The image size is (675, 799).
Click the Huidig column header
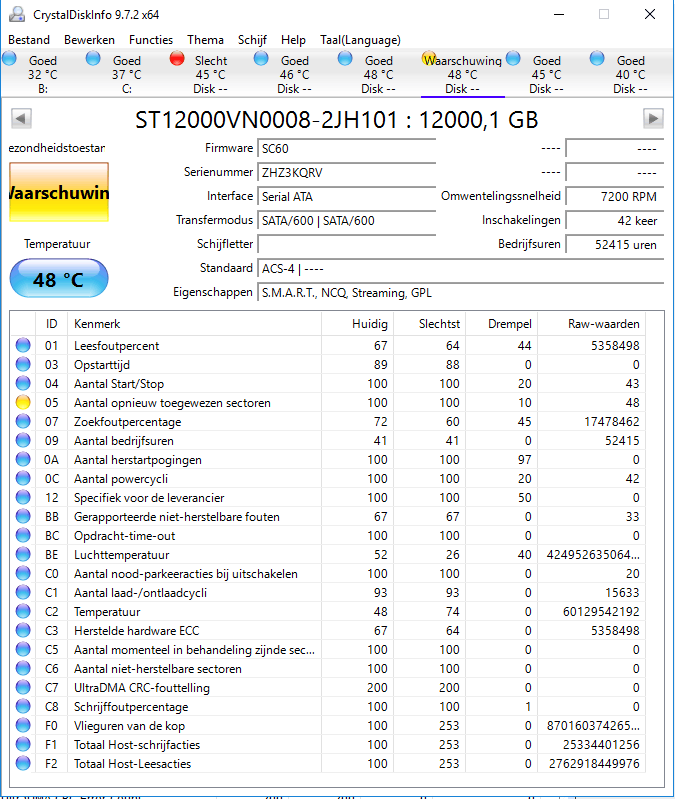coord(357,324)
